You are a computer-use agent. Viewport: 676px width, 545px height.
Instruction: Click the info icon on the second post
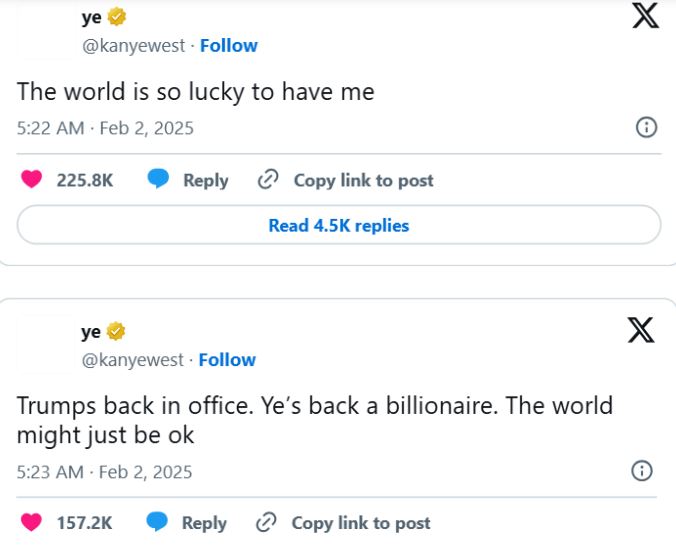click(643, 471)
